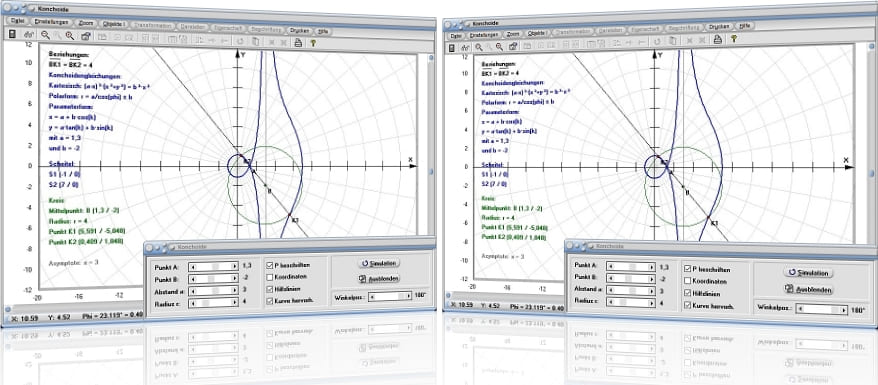The width and height of the screenshot is (878, 385).
Task: Select the zoom out magnifier in the right window toolbar
Action: tap(479, 47)
